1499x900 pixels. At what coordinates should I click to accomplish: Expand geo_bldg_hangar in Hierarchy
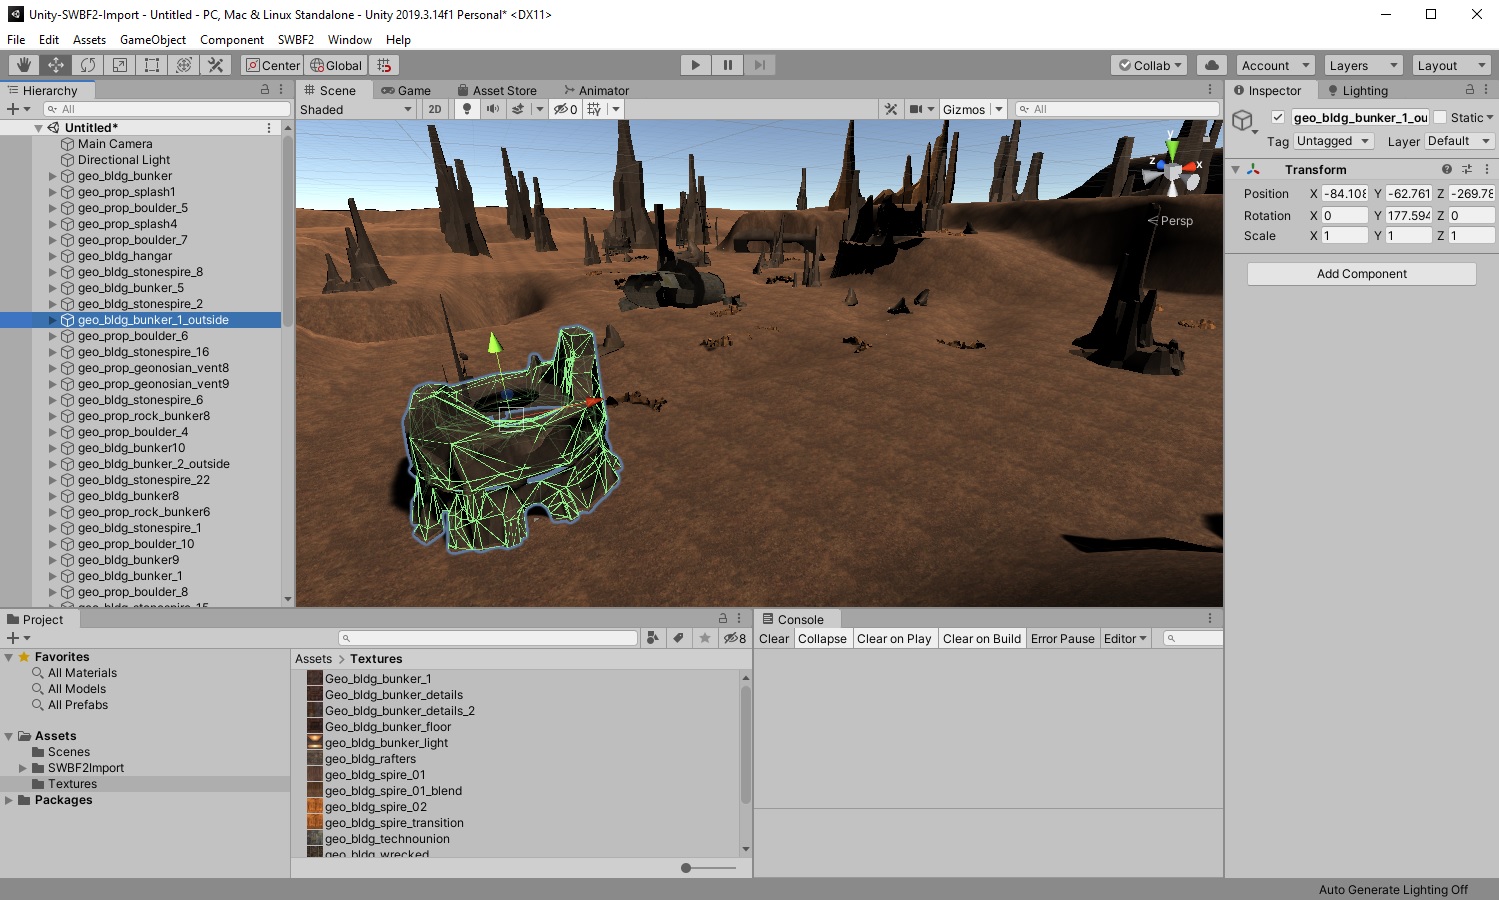click(x=53, y=256)
